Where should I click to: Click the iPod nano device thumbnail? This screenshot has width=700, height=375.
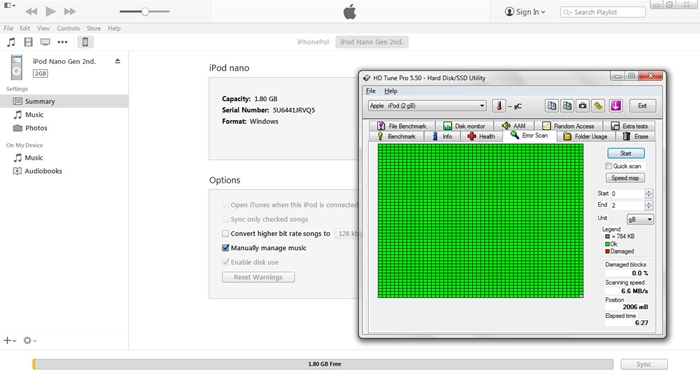pyautogui.click(x=17, y=67)
